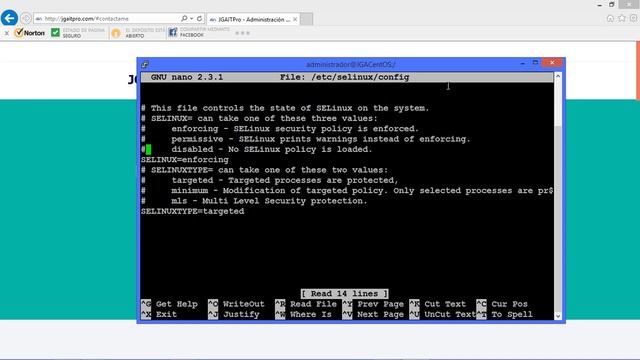This screenshot has width=640, height=360.
Task: Open the browser Home icon
Action: 610,18
